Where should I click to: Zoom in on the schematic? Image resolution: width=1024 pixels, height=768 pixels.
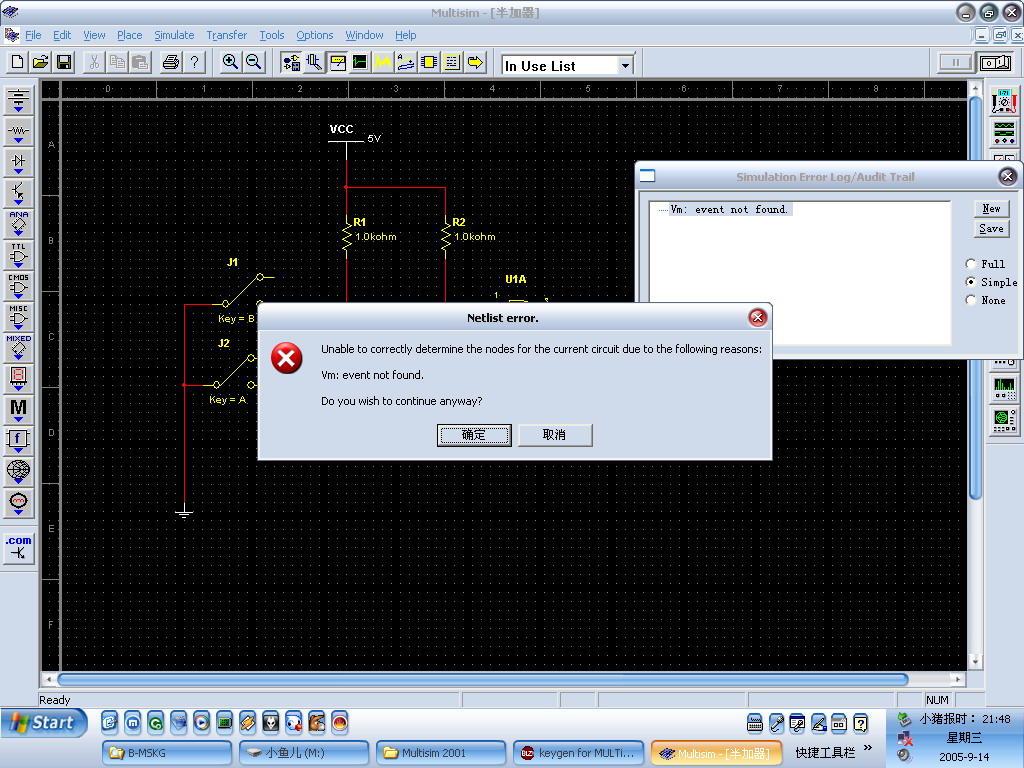pyautogui.click(x=230, y=63)
